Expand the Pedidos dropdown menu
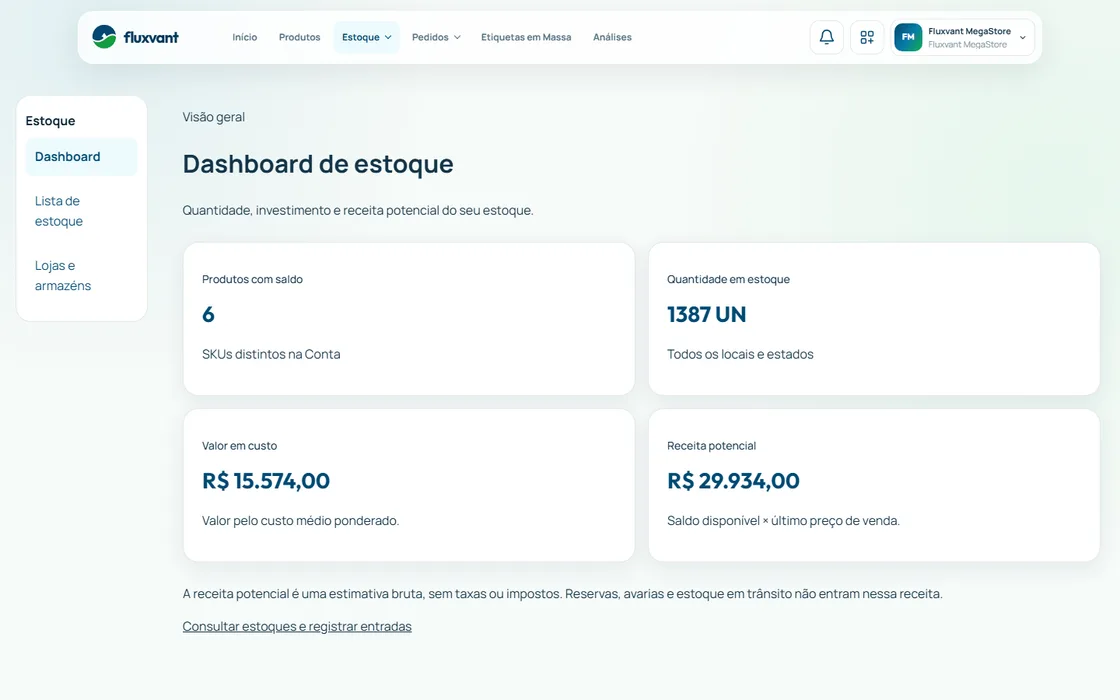 click(436, 37)
